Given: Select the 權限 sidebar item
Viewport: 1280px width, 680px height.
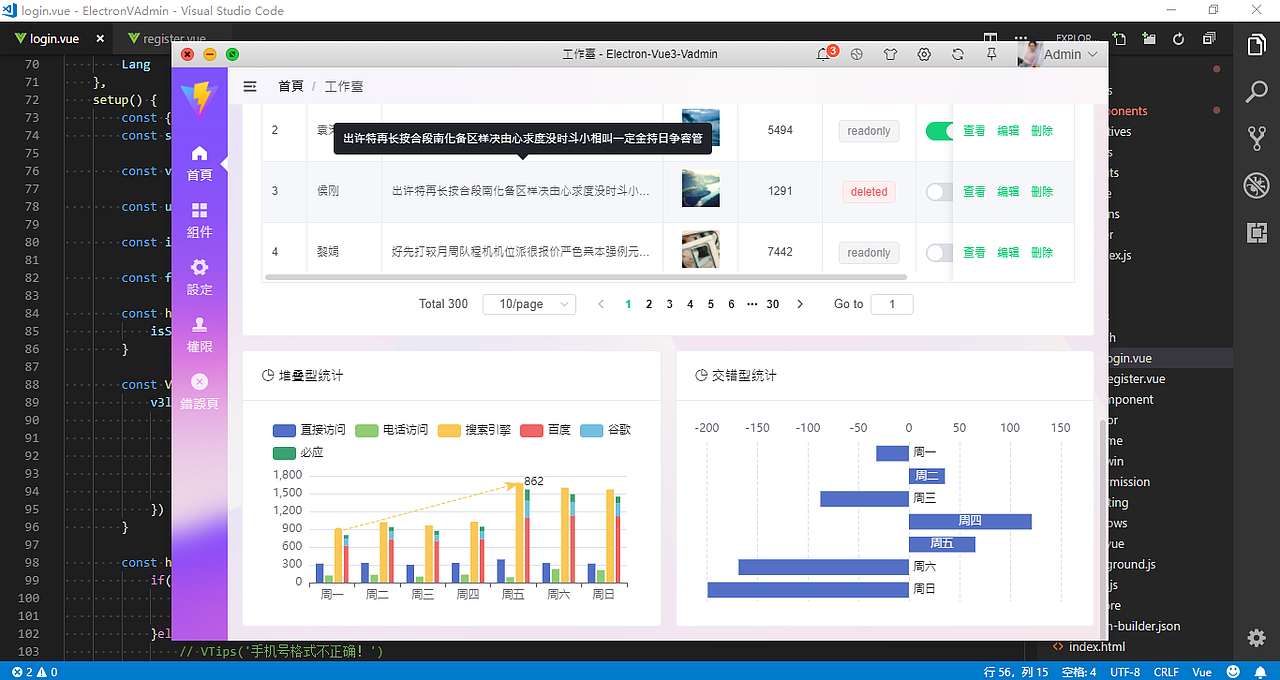Looking at the screenshot, I should [x=199, y=332].
